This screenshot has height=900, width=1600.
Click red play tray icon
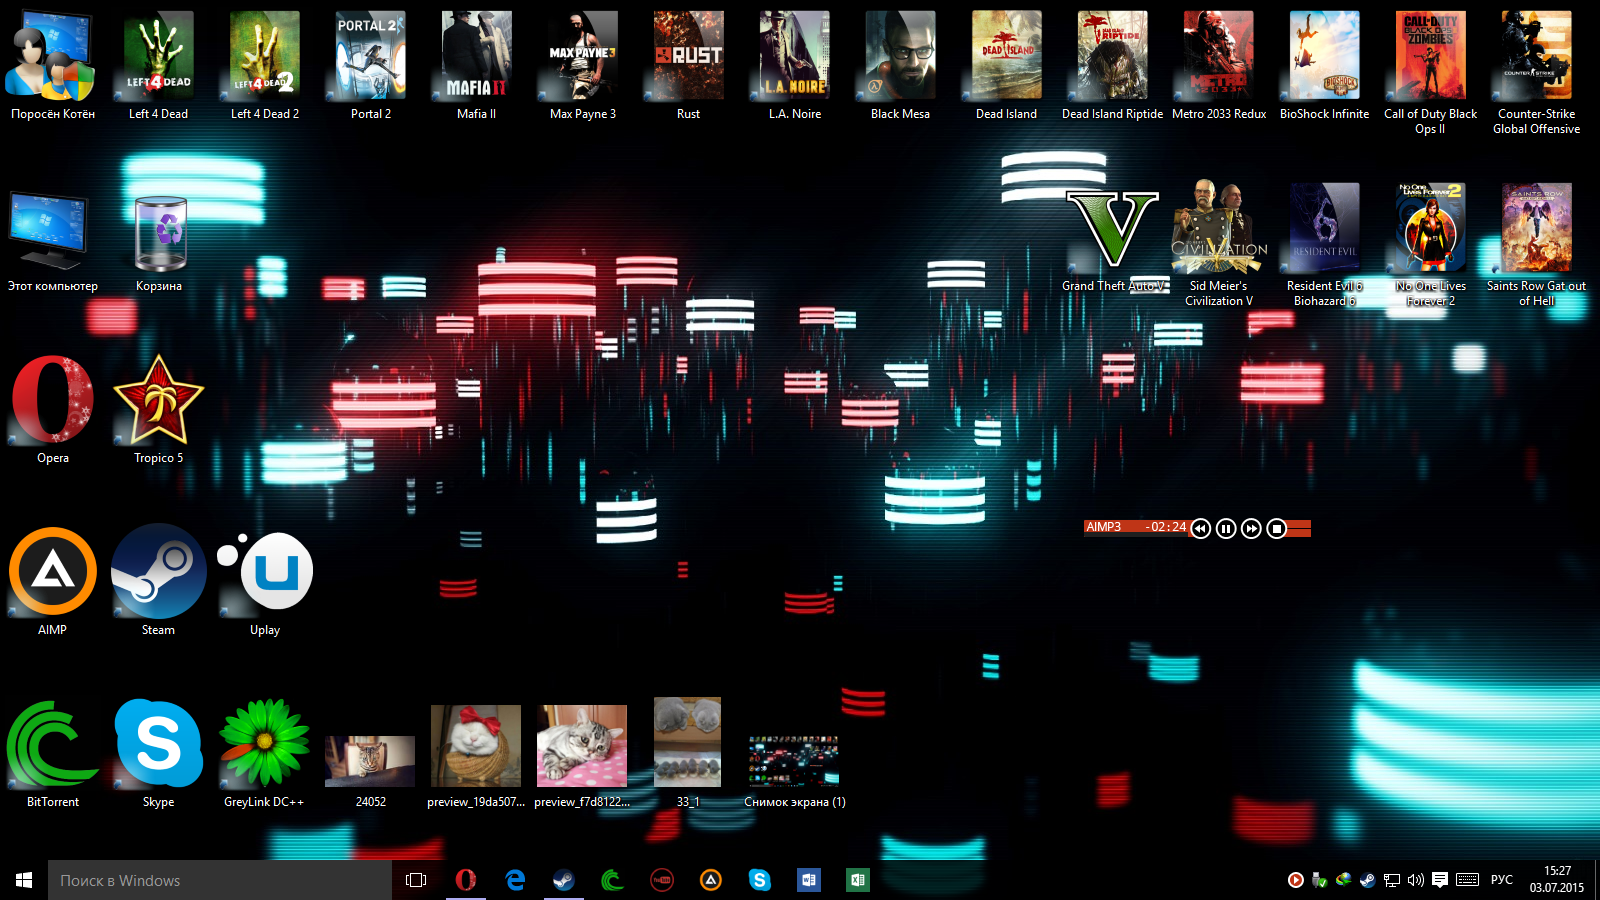pos(1296,880)
